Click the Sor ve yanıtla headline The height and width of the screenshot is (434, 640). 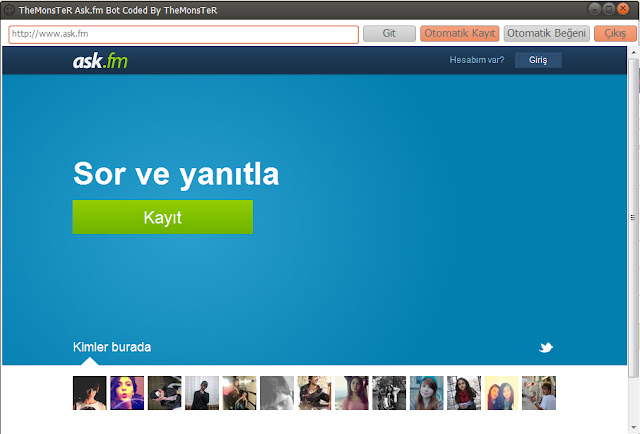176,174
